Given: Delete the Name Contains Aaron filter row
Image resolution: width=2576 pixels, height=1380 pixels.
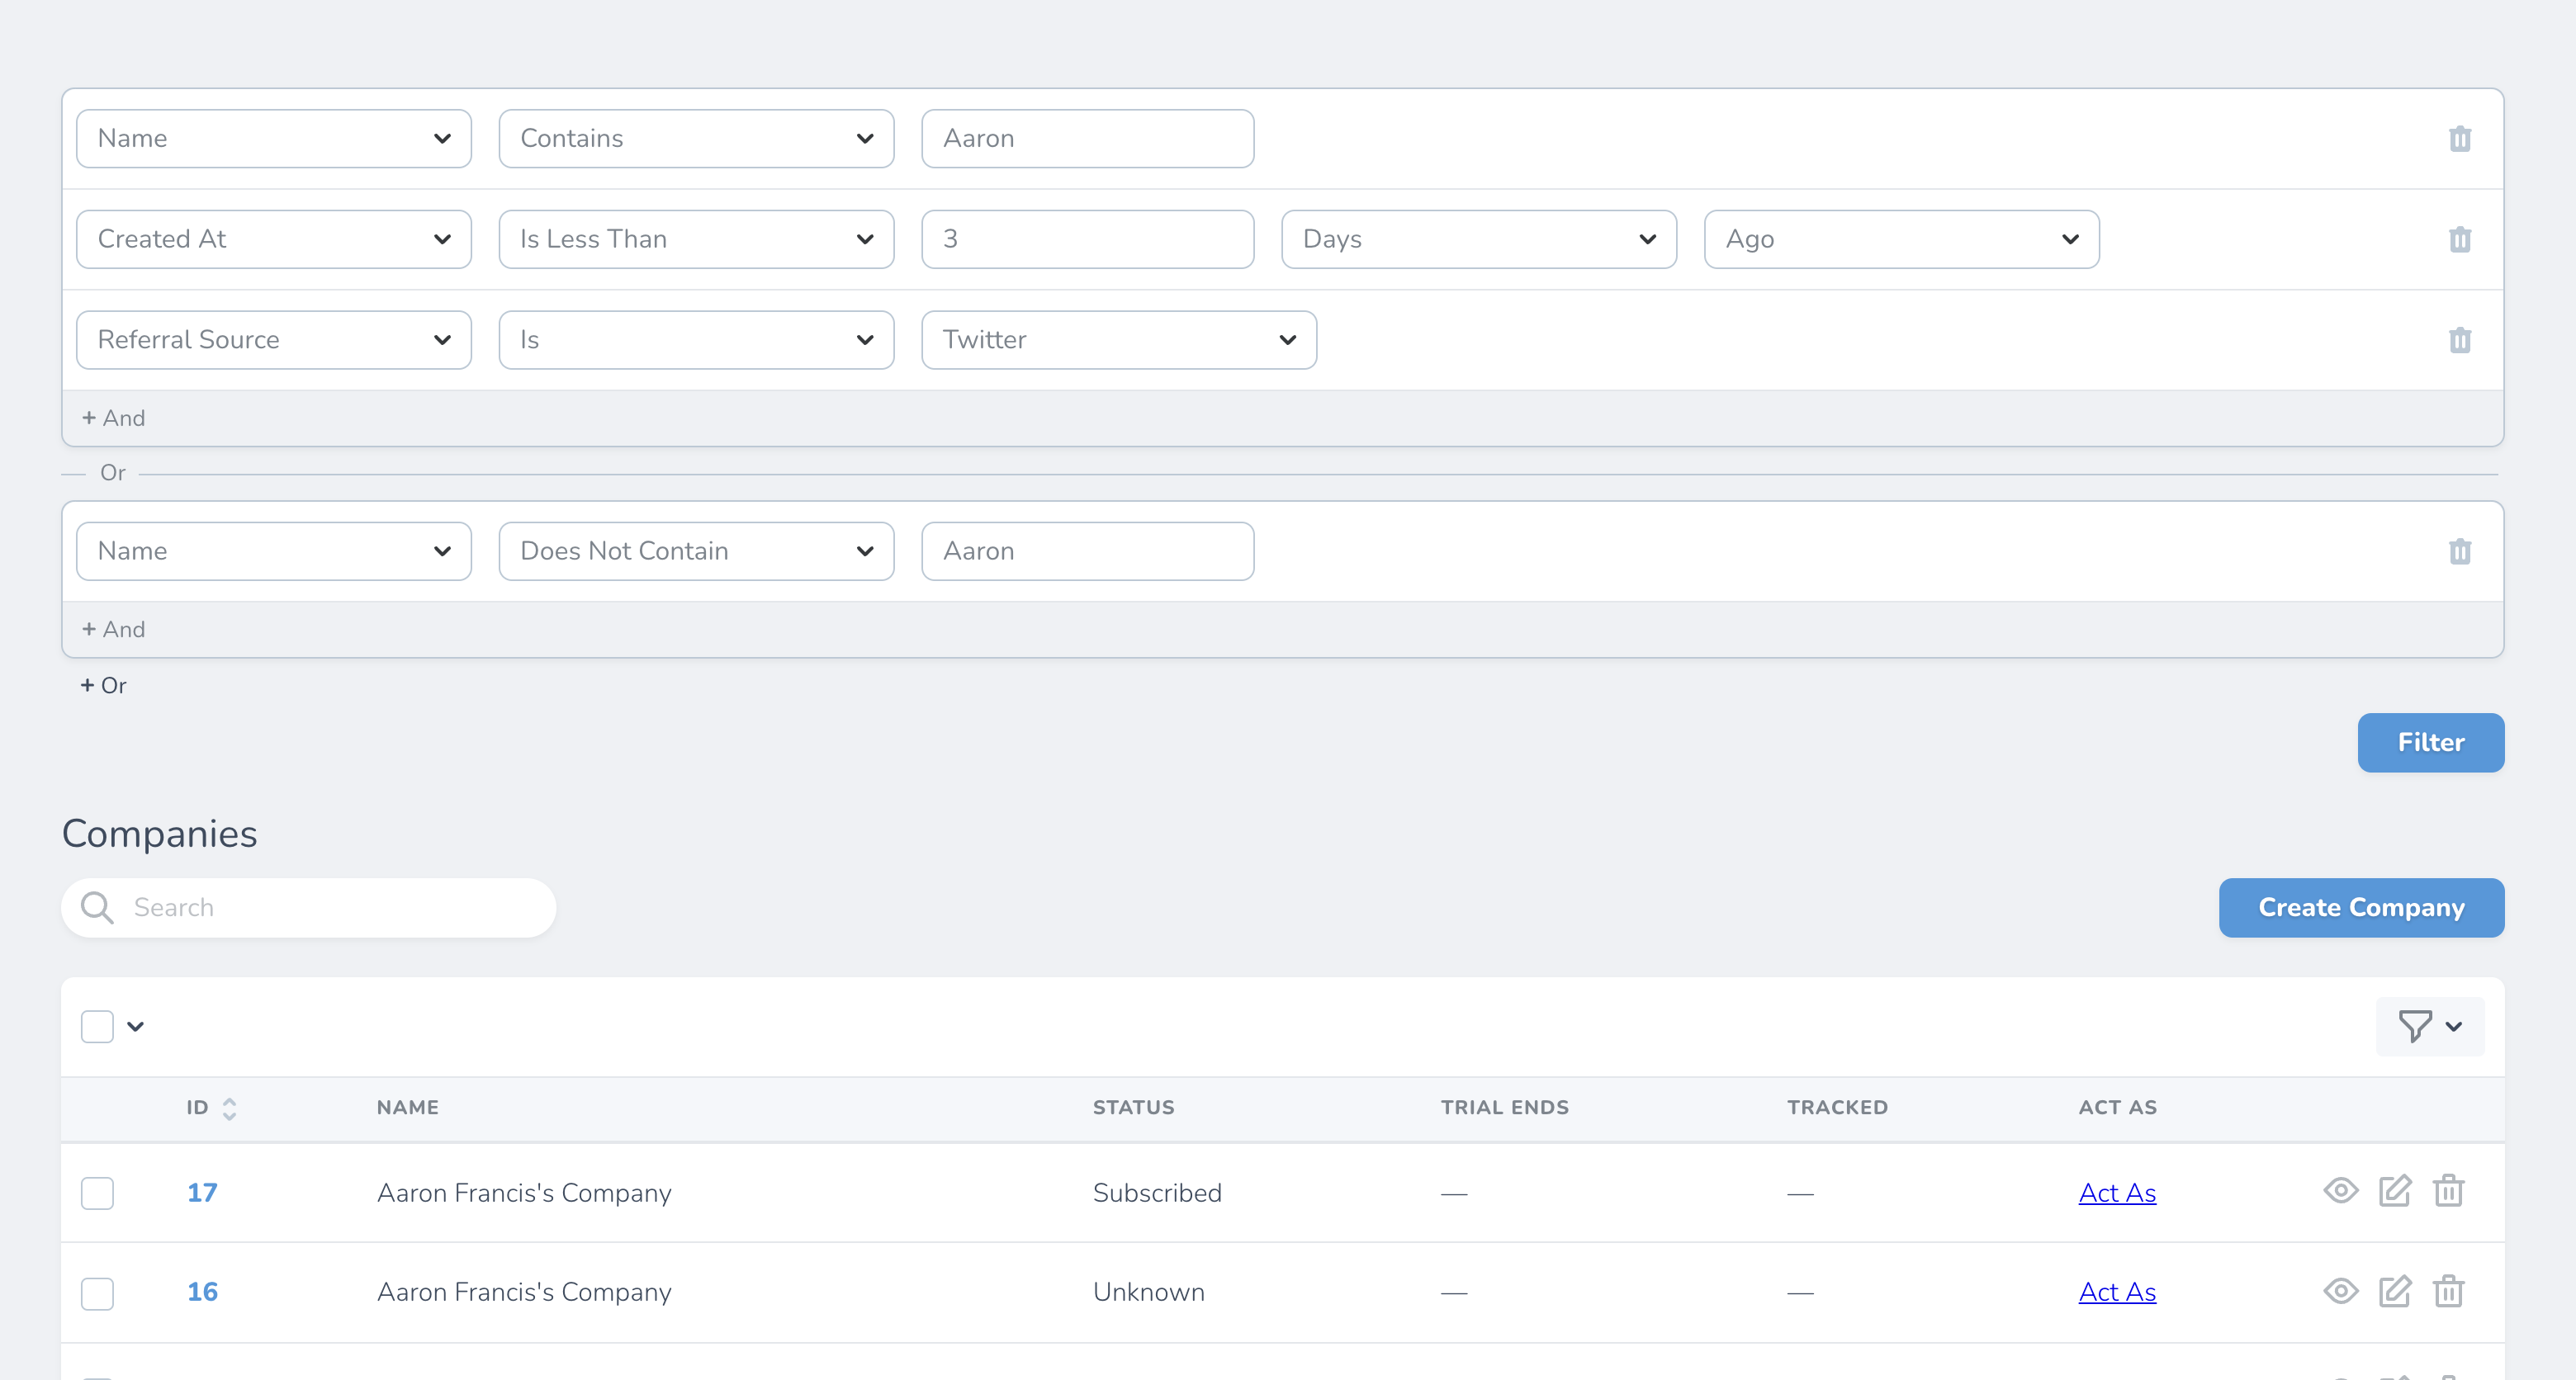Looking at the screenshot, I should (2459, 139).
